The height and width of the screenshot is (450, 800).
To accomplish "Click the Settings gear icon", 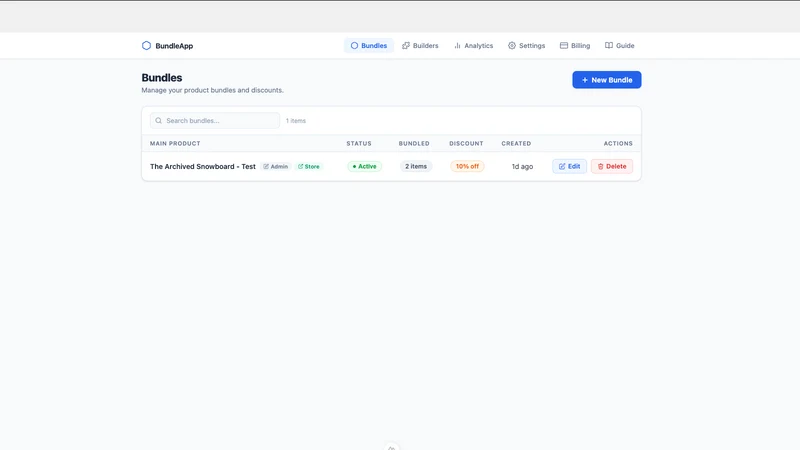I will click(x=512, y=45).
